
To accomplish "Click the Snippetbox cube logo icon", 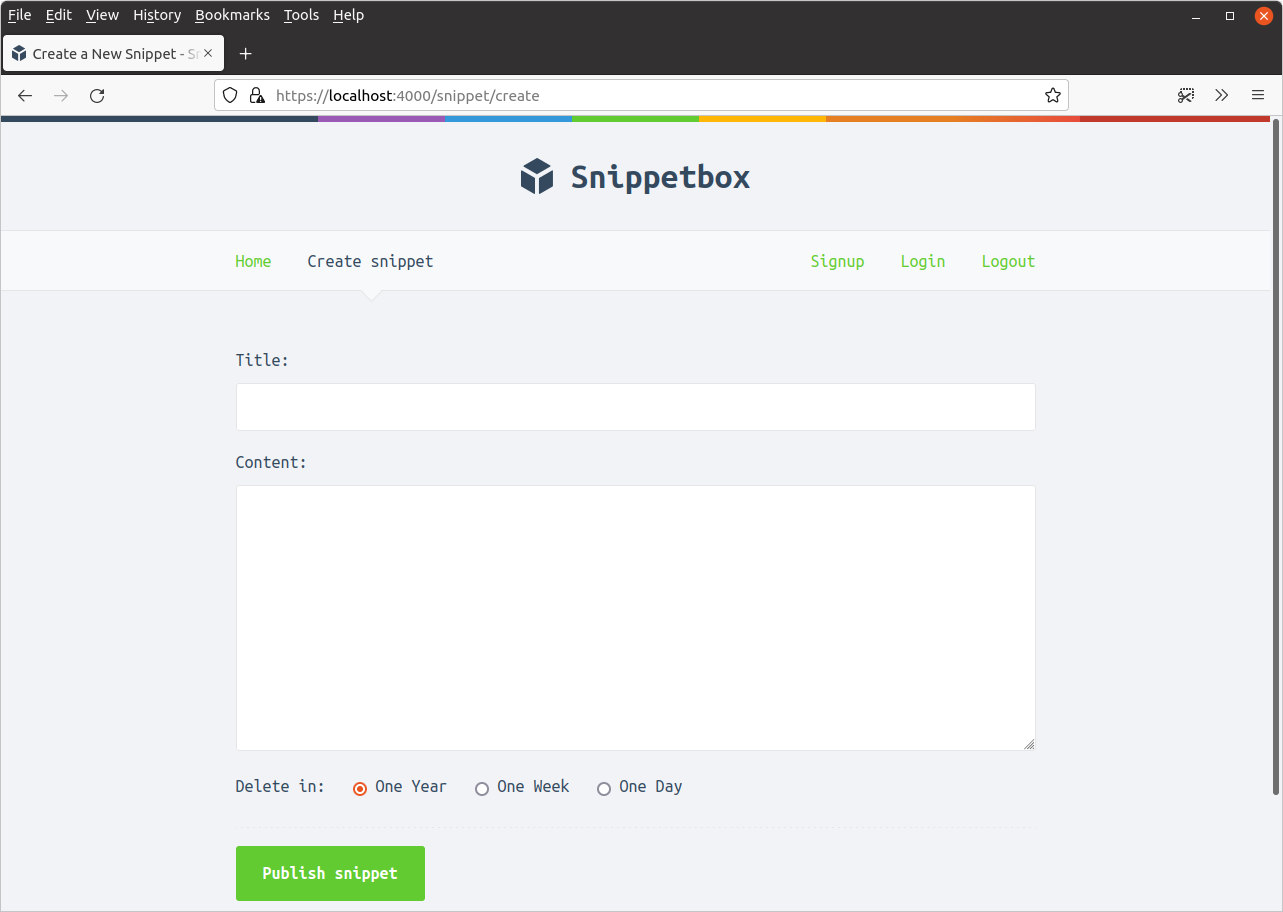I will (x=537, y=177).
